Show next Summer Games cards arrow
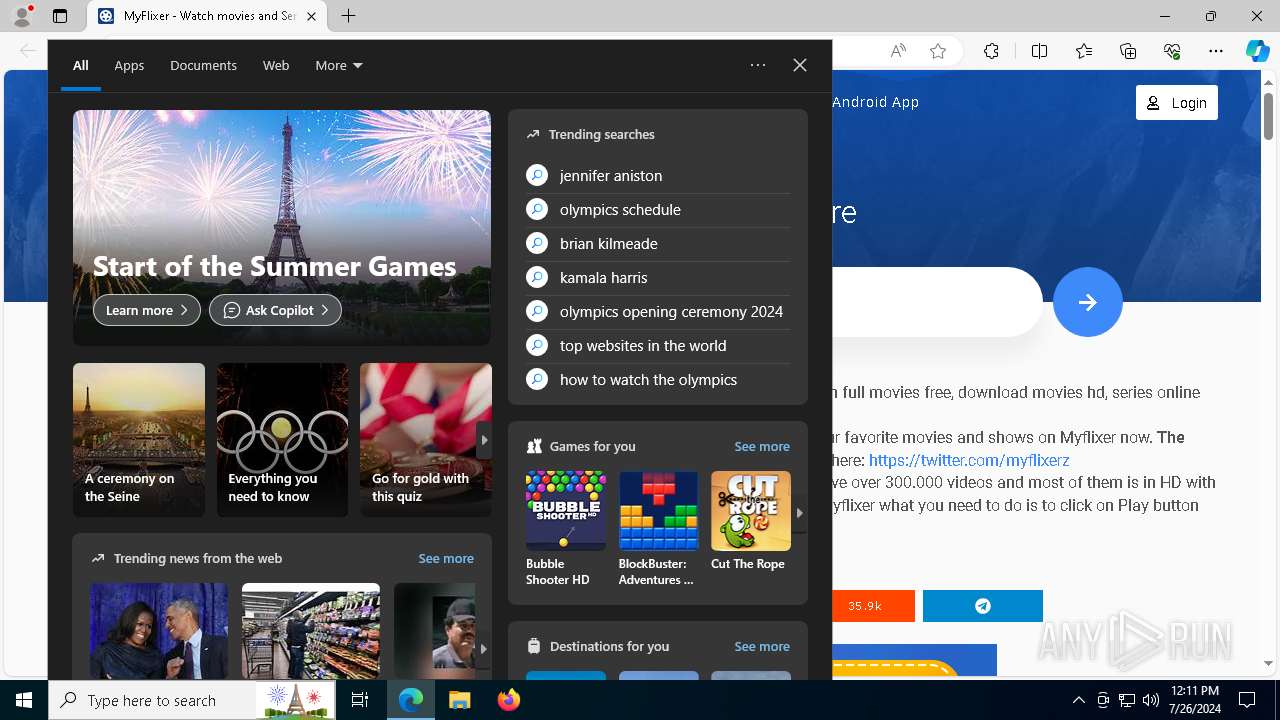The image size is (1280, 720). click(x=484, y=440)
